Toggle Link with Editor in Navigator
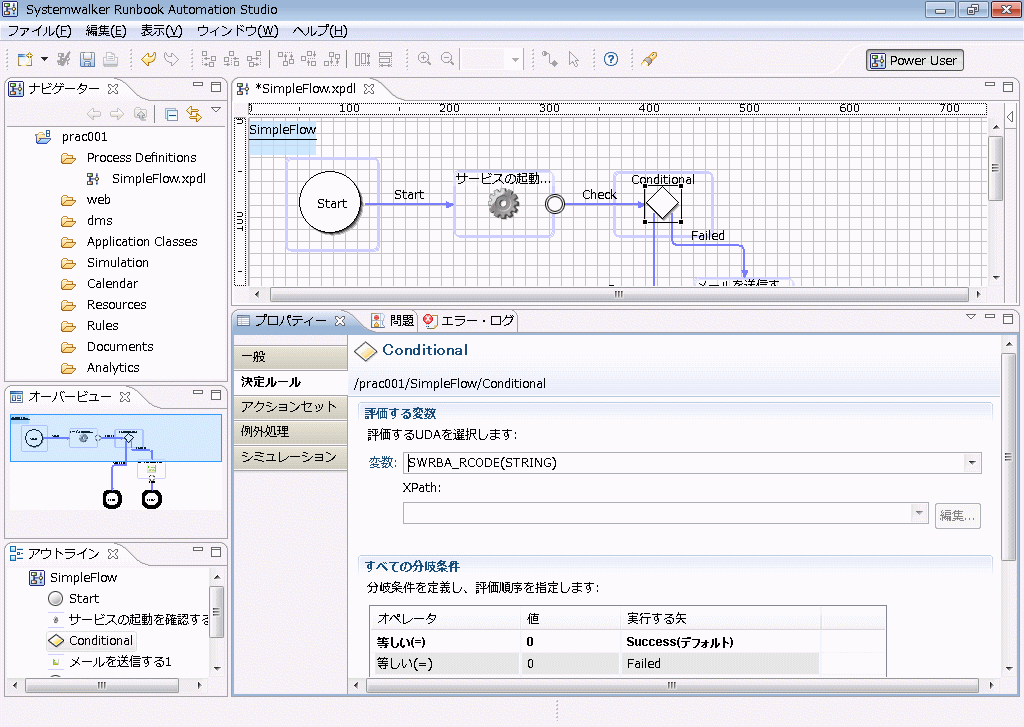 (x=194, y=114)
